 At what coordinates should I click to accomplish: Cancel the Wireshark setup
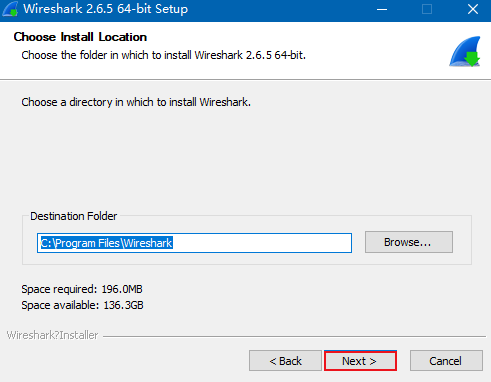coord(446,361)
